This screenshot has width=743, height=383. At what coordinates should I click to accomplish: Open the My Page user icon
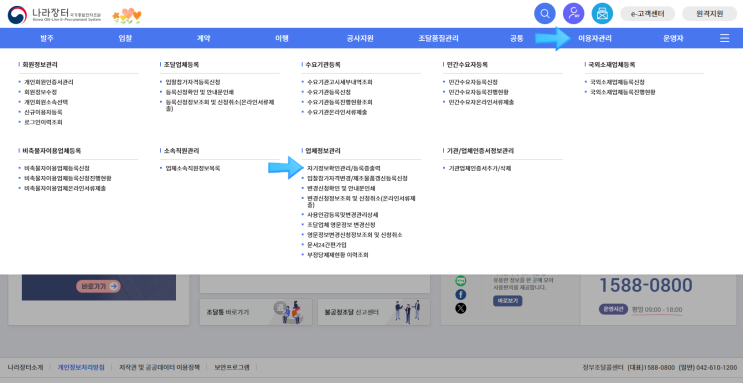click(x=573, y=13)
